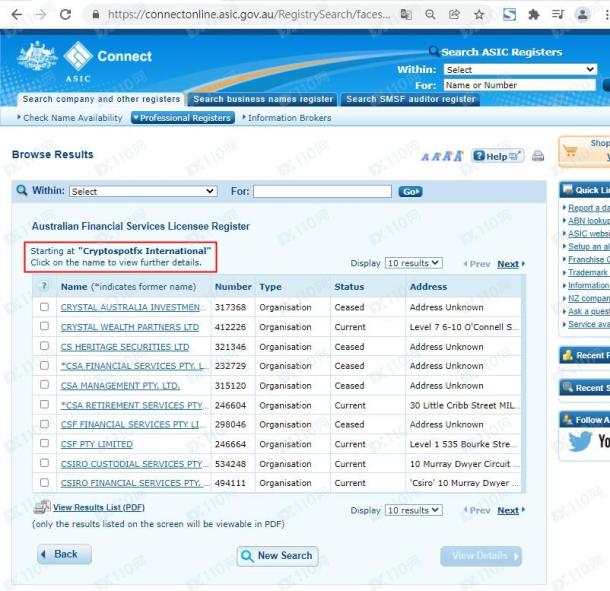Click the top Next page link
The height and width of the screenshot is (591, 610).
(508, 264)
